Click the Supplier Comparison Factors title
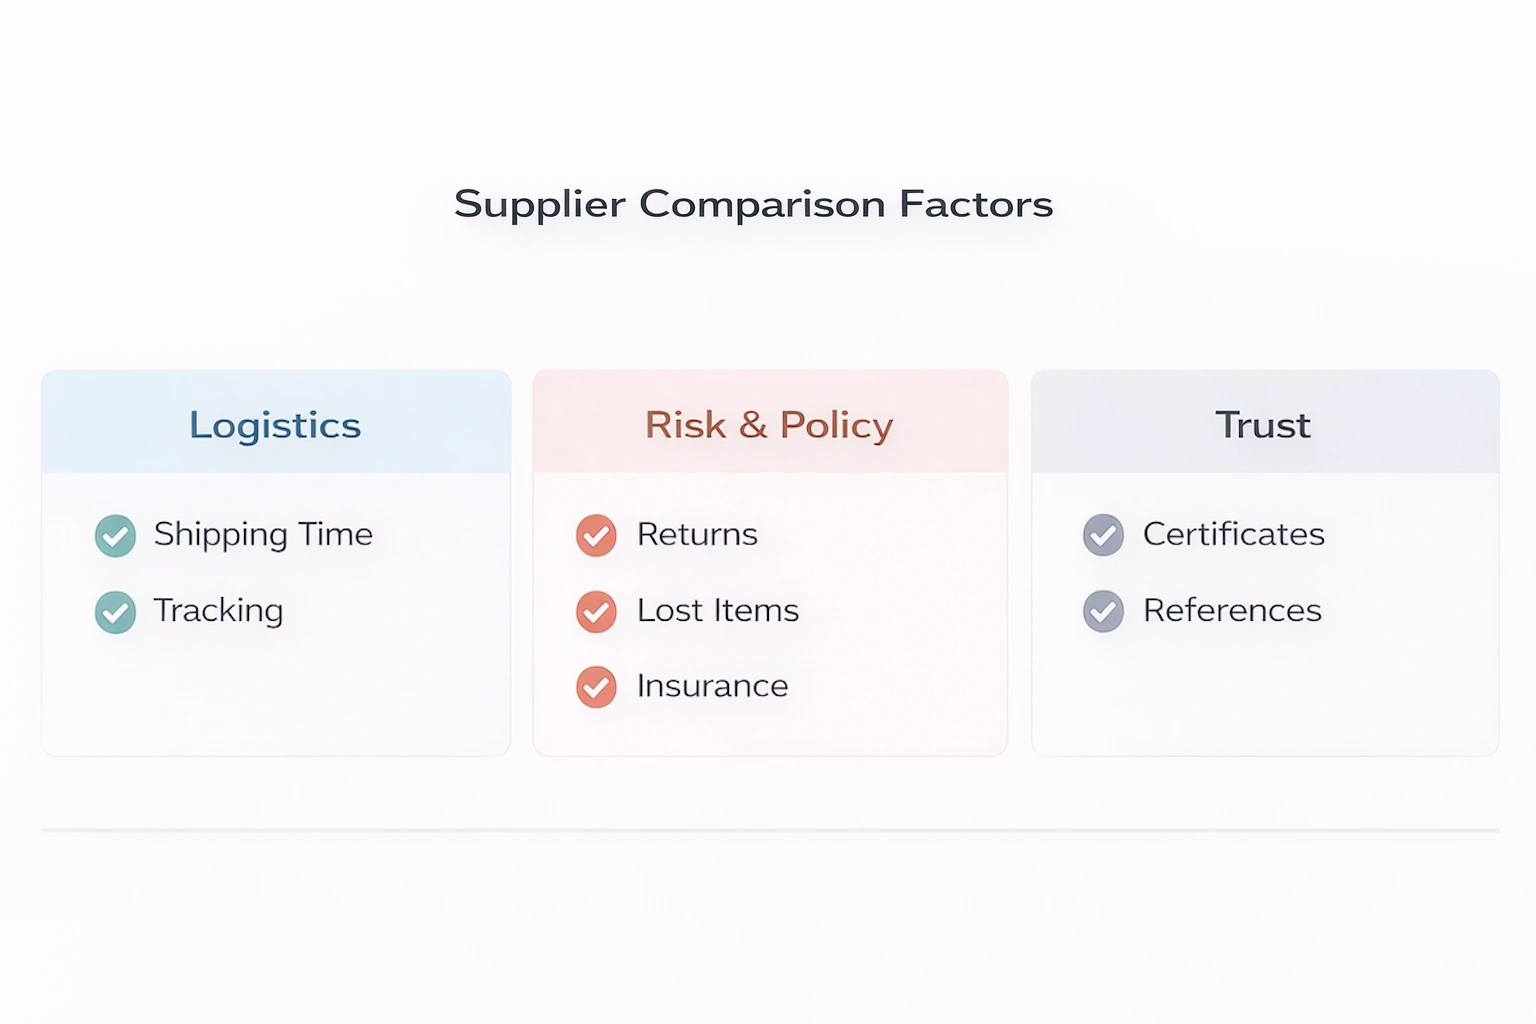 [753, 204]
